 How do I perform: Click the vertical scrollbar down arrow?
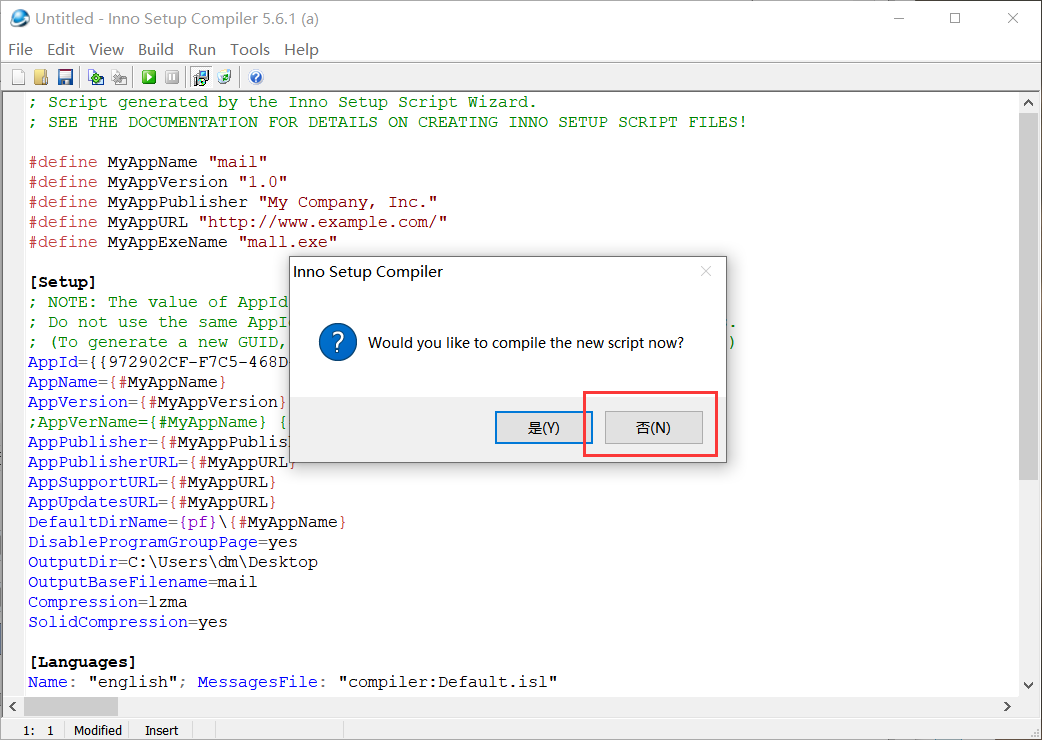pos(1028,685)
